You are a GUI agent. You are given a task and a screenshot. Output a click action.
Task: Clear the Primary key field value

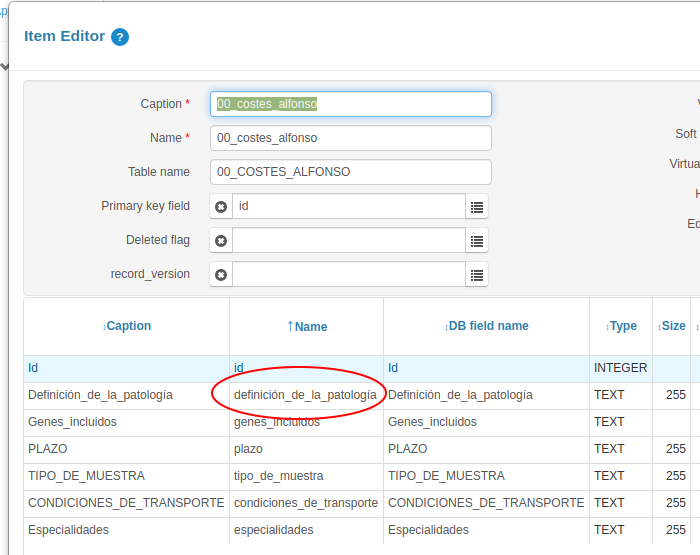pyautogui.click(x=221, y=206)
